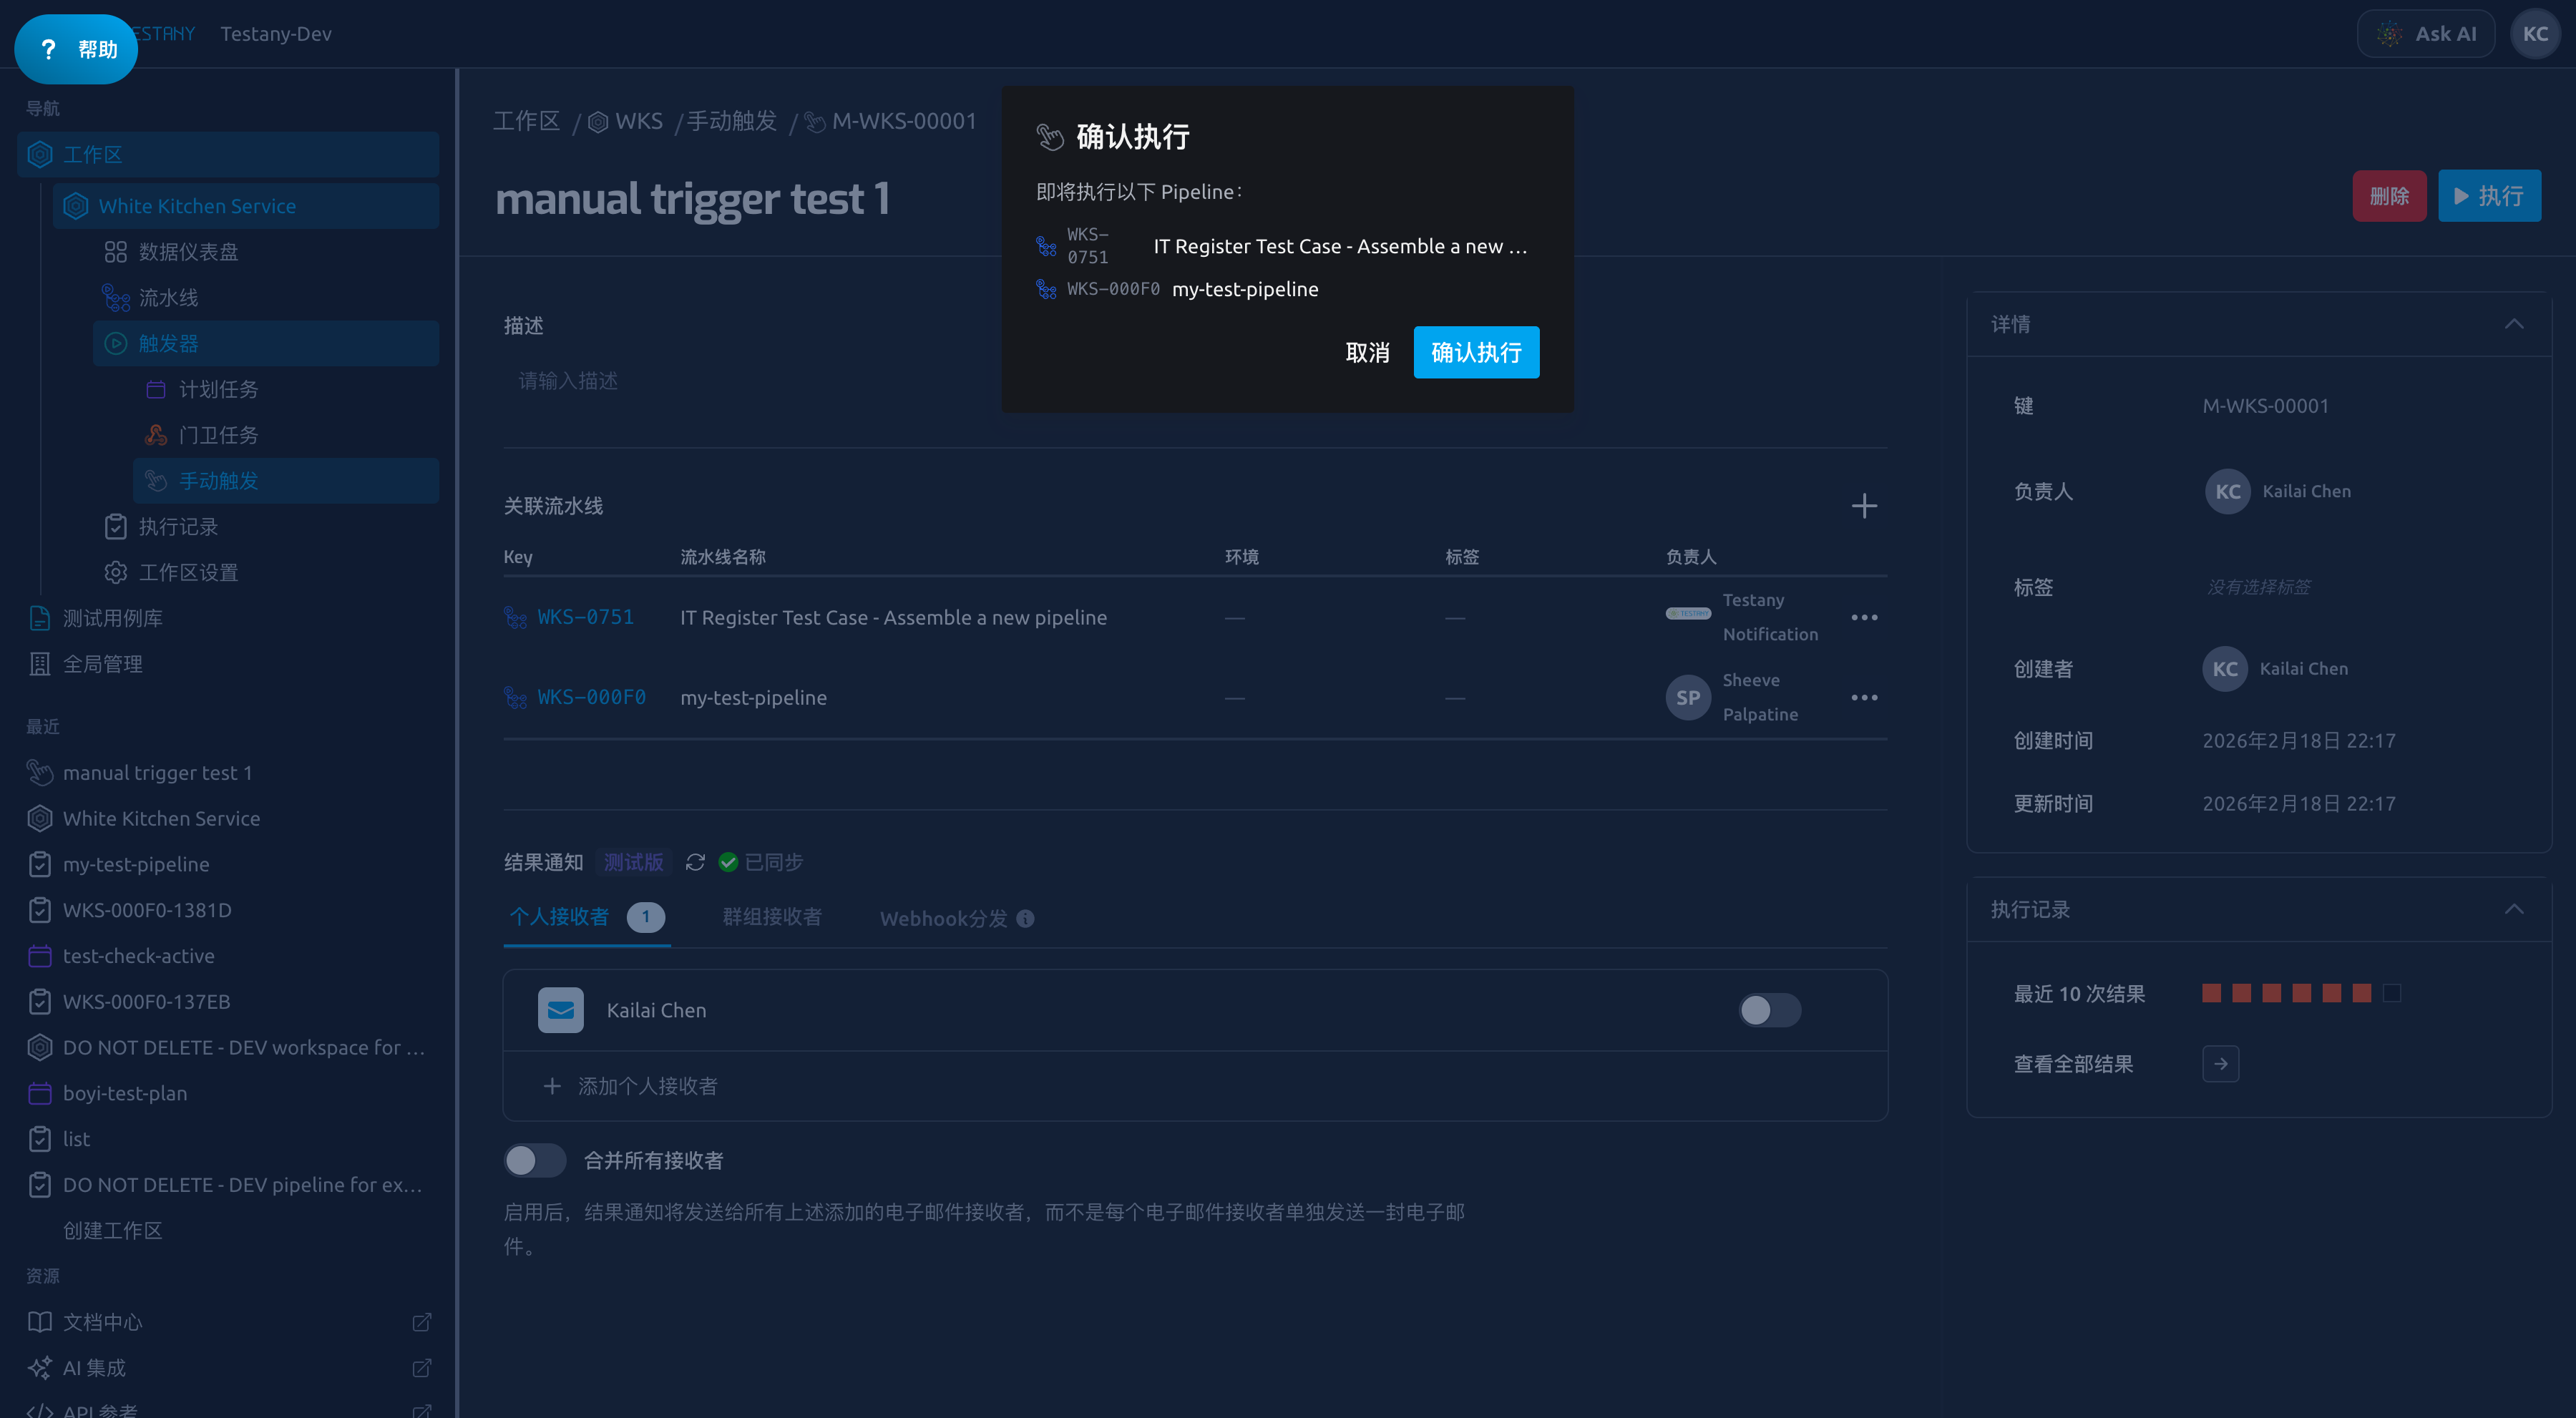Click the plus icon to add associated pipeline
The width and height of the screenshot is (2576, 1418).
tap(1863, 506)
